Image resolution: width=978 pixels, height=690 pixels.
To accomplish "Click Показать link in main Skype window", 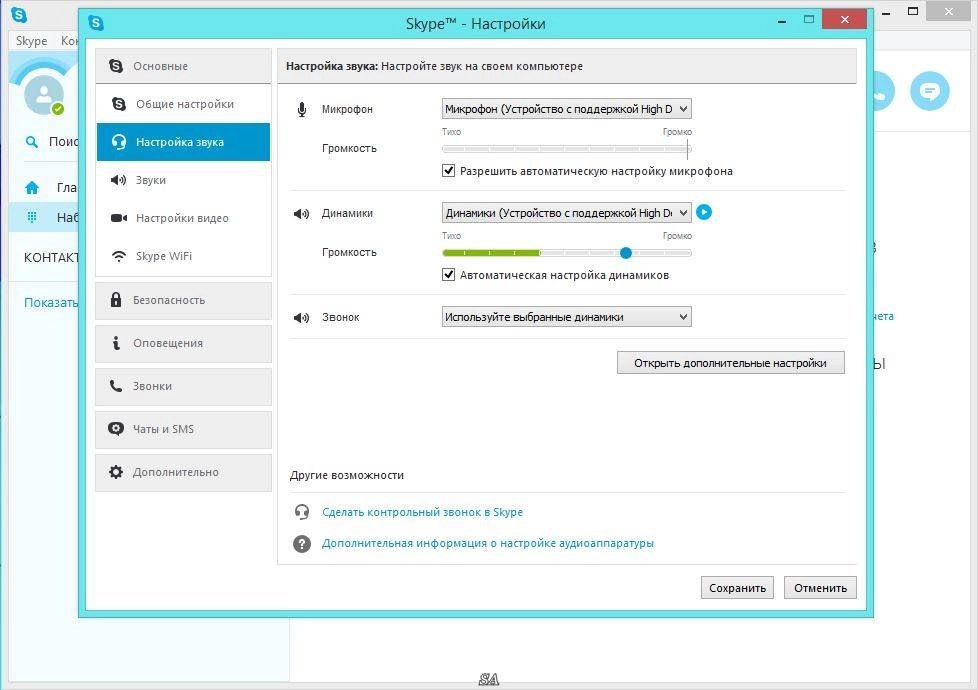I will coord(51,303).
